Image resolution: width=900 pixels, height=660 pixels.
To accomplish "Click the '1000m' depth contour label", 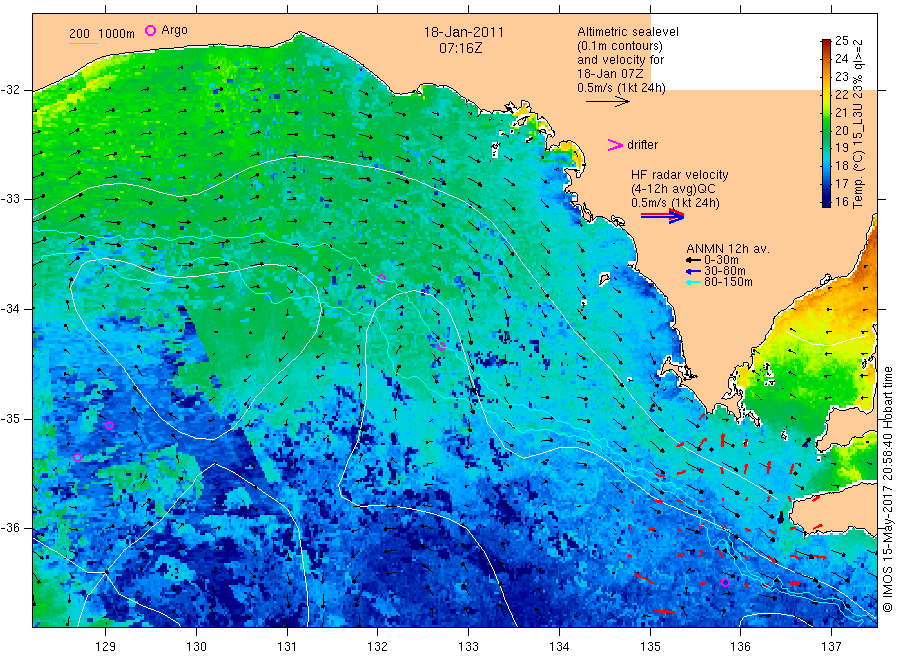I will [x=117, y=34].
